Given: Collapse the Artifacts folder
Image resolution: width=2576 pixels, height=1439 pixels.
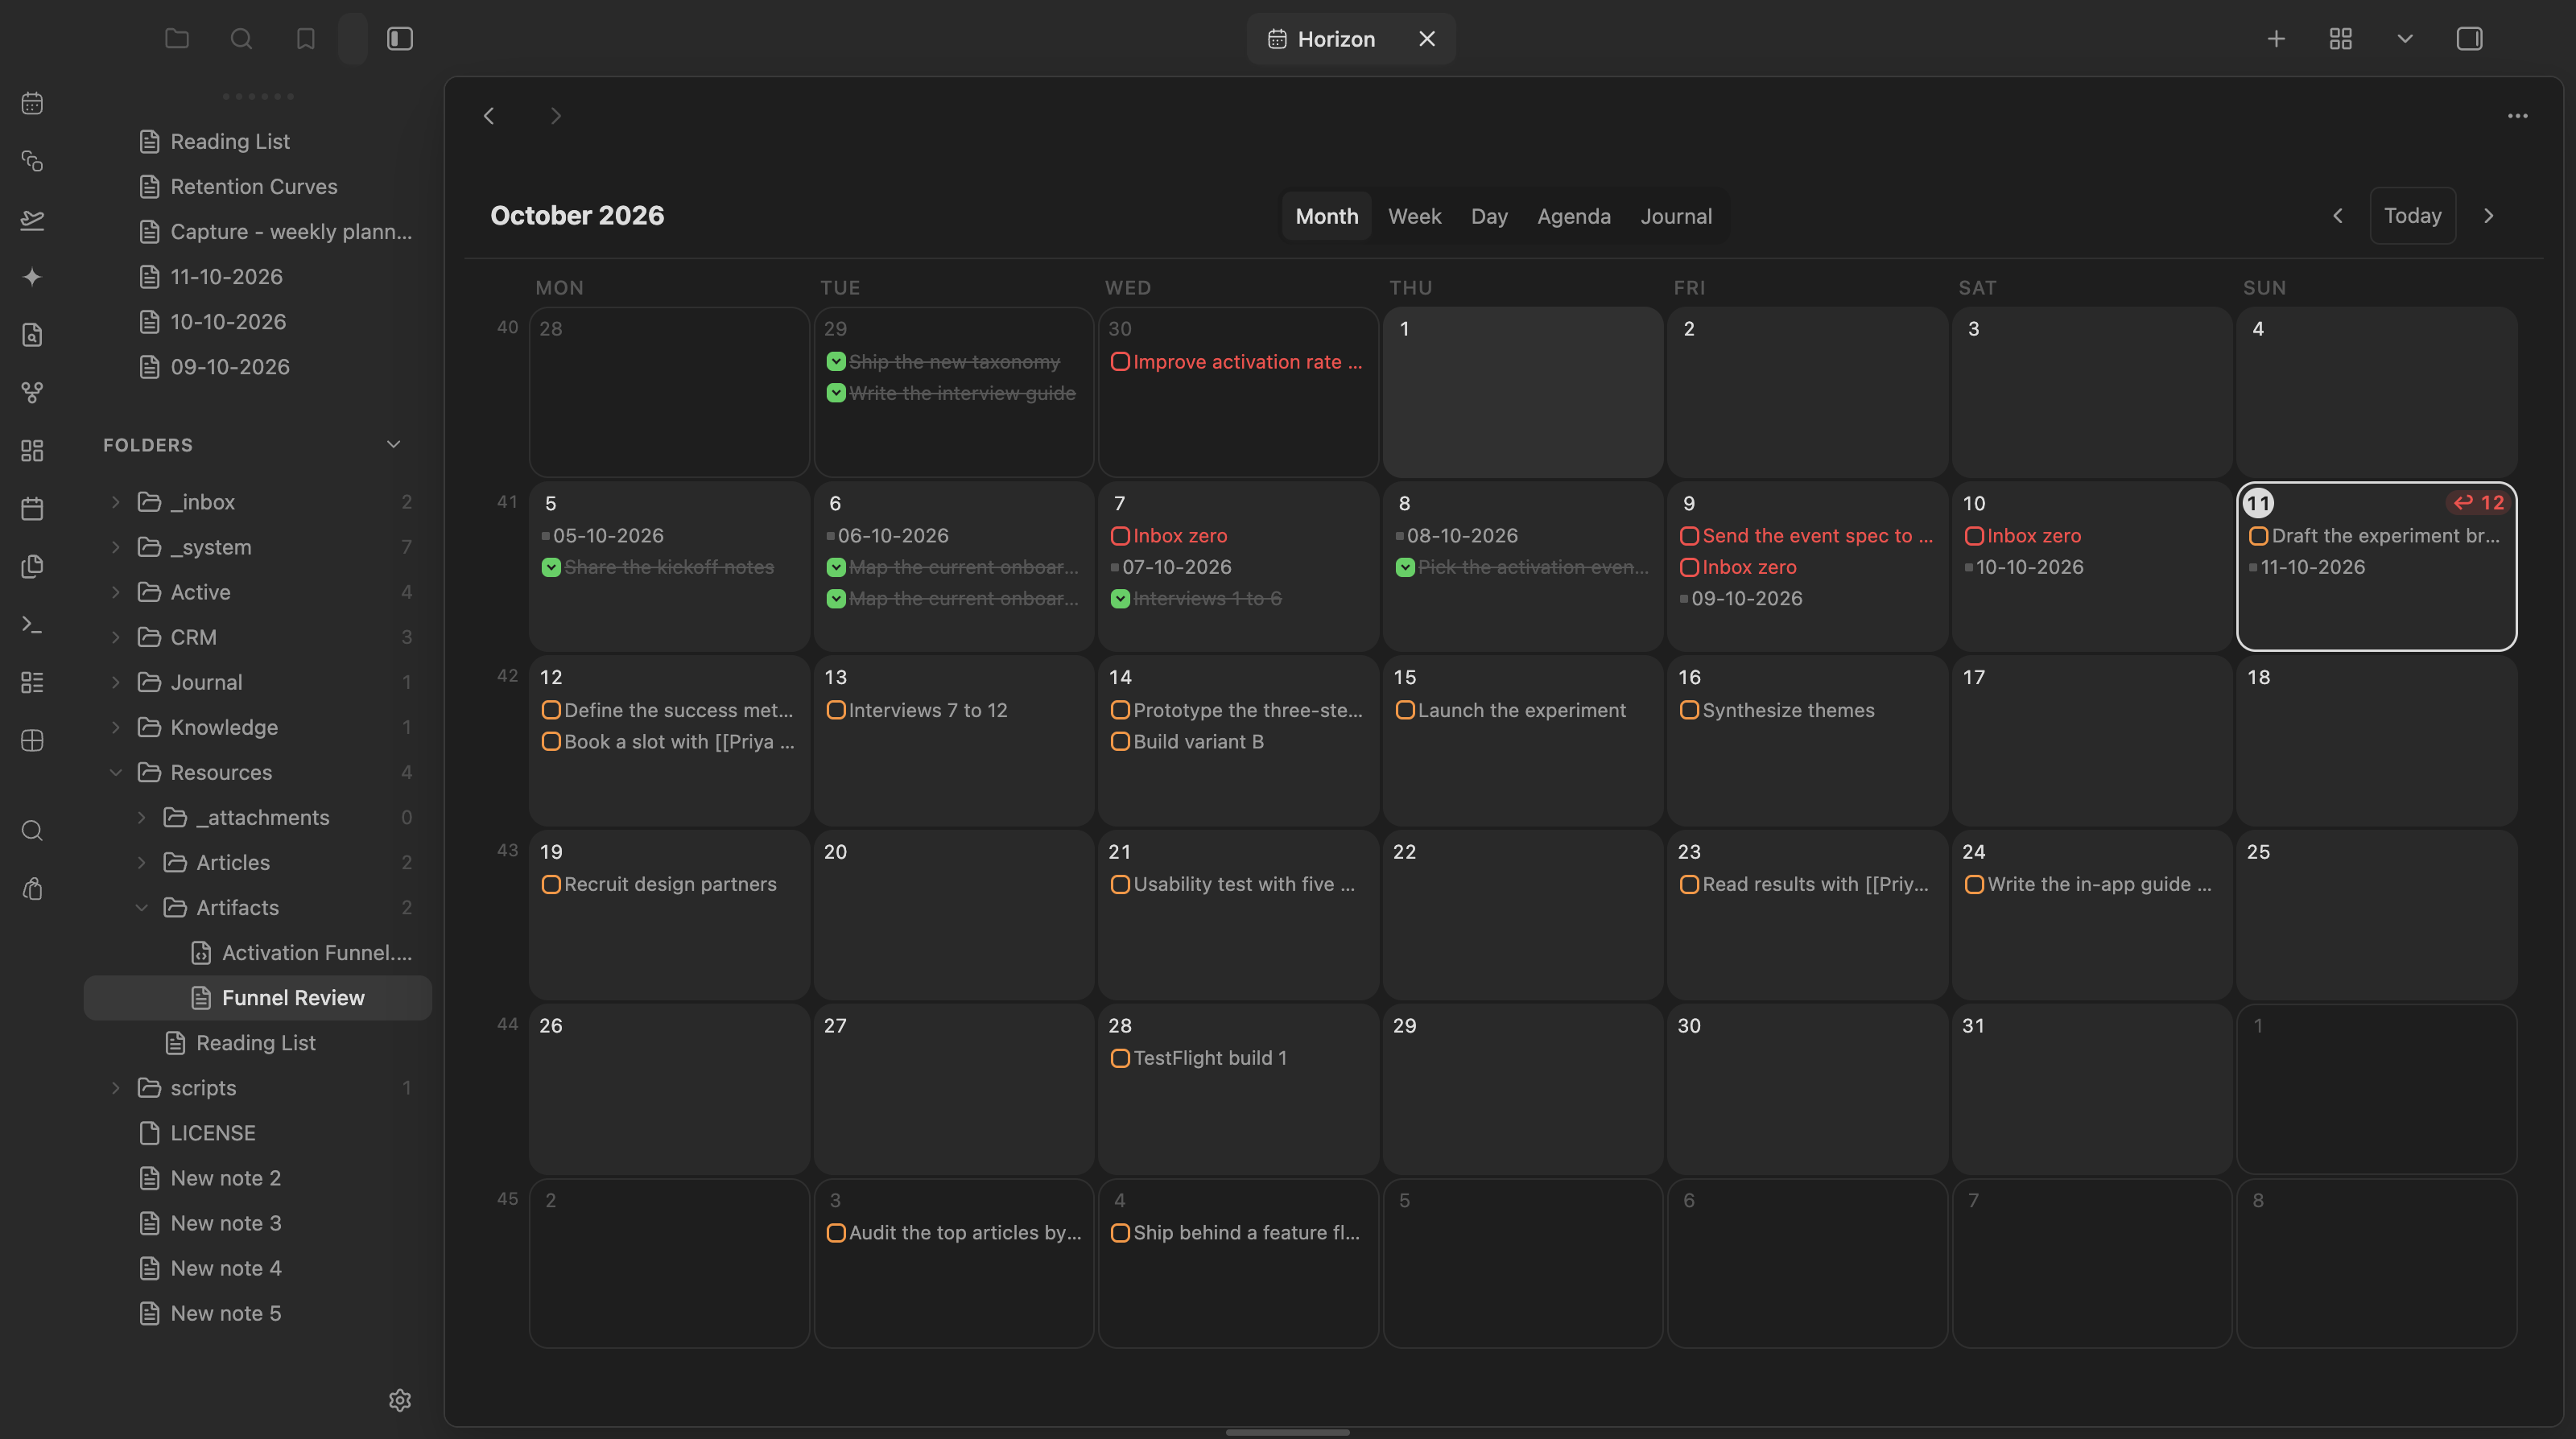Looking at the screenshot, I should click(x=141, y=908).
